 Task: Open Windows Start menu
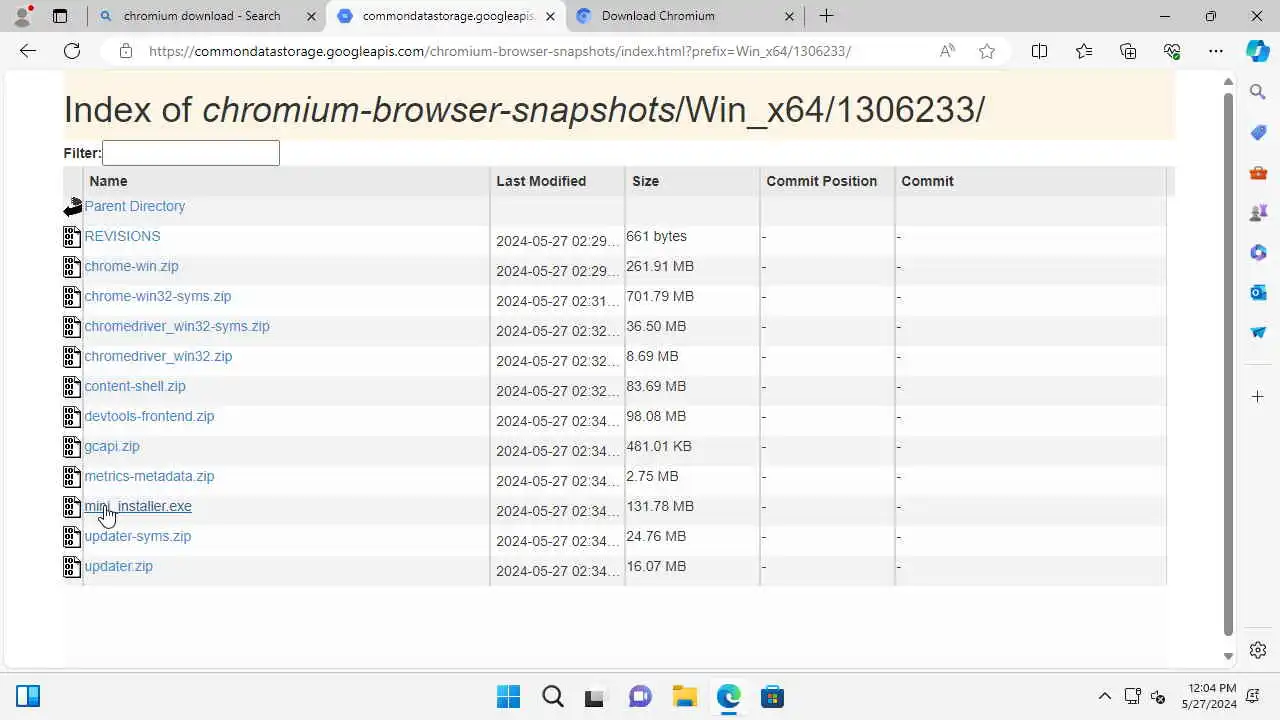click(508, 696)
